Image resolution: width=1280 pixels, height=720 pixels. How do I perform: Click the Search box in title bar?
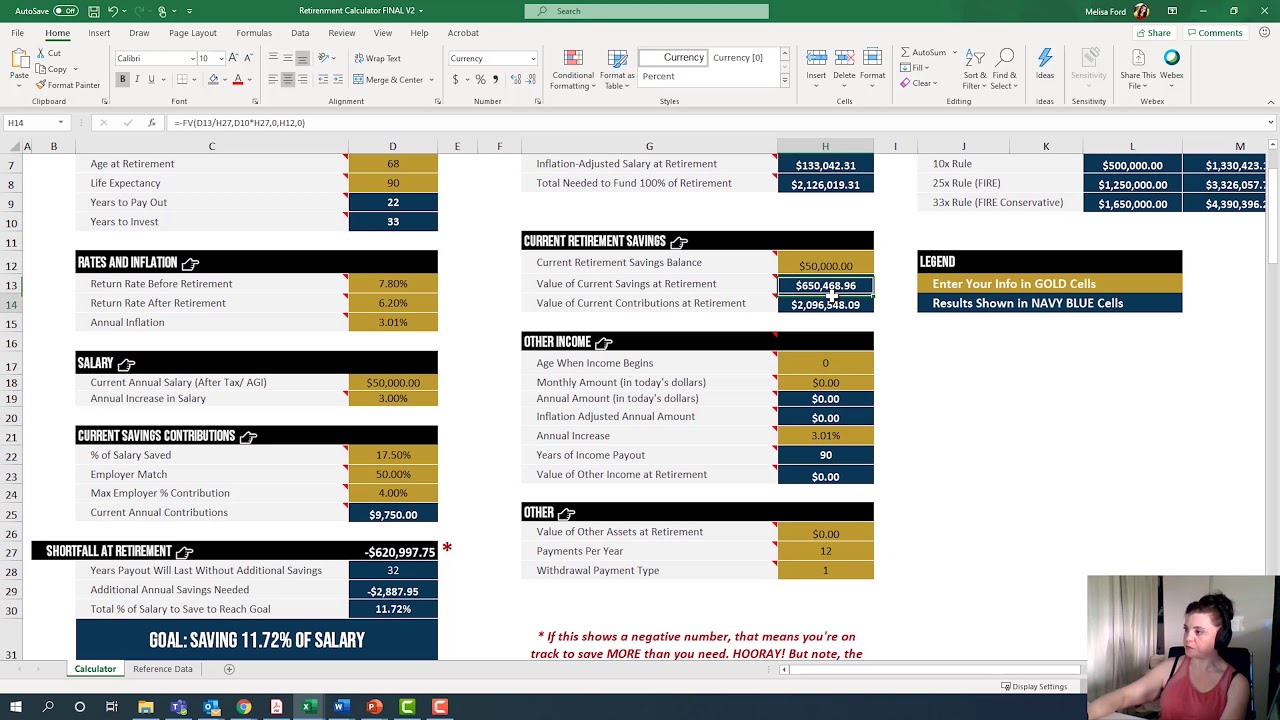click(647, 11)
